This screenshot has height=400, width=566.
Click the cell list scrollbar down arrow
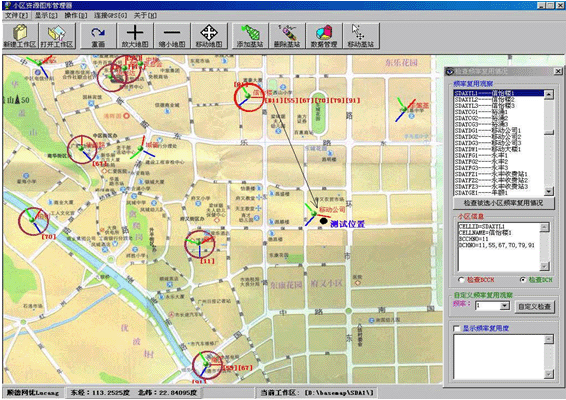pos(549,191)
